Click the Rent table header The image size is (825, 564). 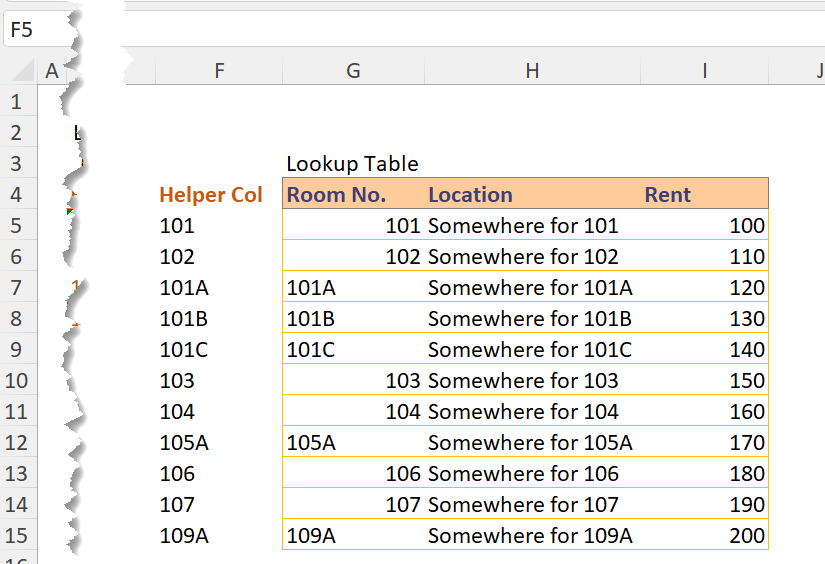click(x=667, y=195)
